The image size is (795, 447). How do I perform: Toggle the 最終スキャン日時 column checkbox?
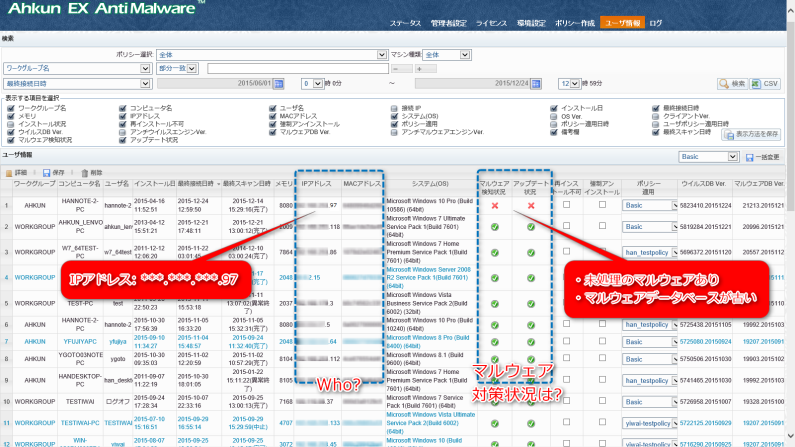pyautogui.click(x=656, y=132)
